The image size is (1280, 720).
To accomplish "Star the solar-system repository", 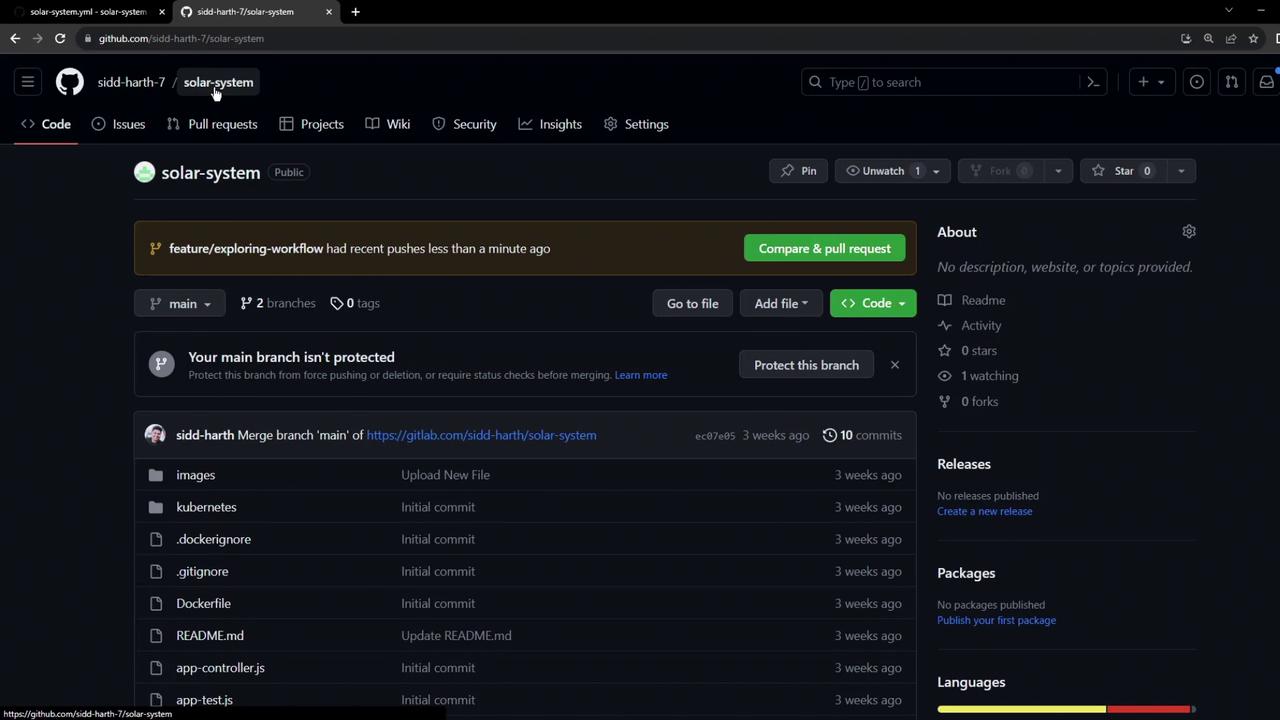I will tap(1123, 171).
